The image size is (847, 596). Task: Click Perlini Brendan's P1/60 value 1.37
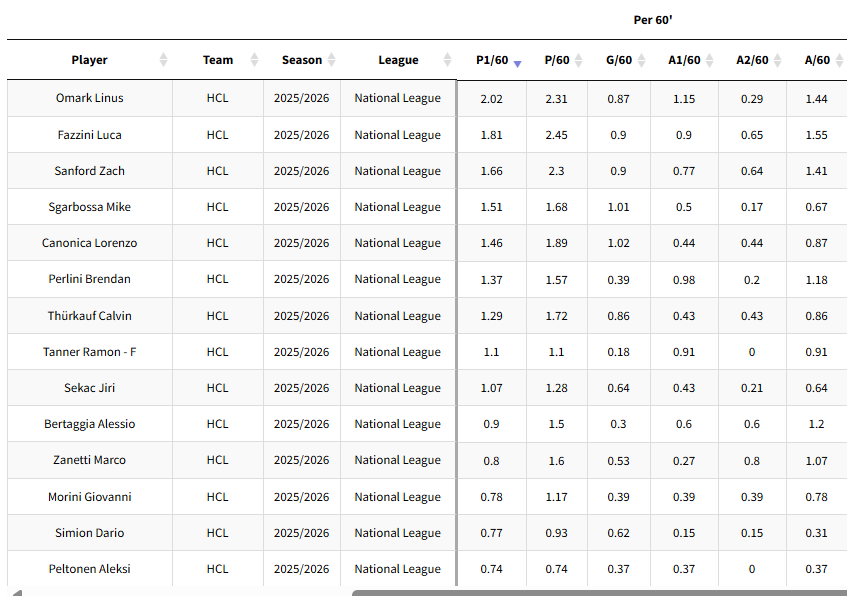pyautogui.click(x=491, y=280)
